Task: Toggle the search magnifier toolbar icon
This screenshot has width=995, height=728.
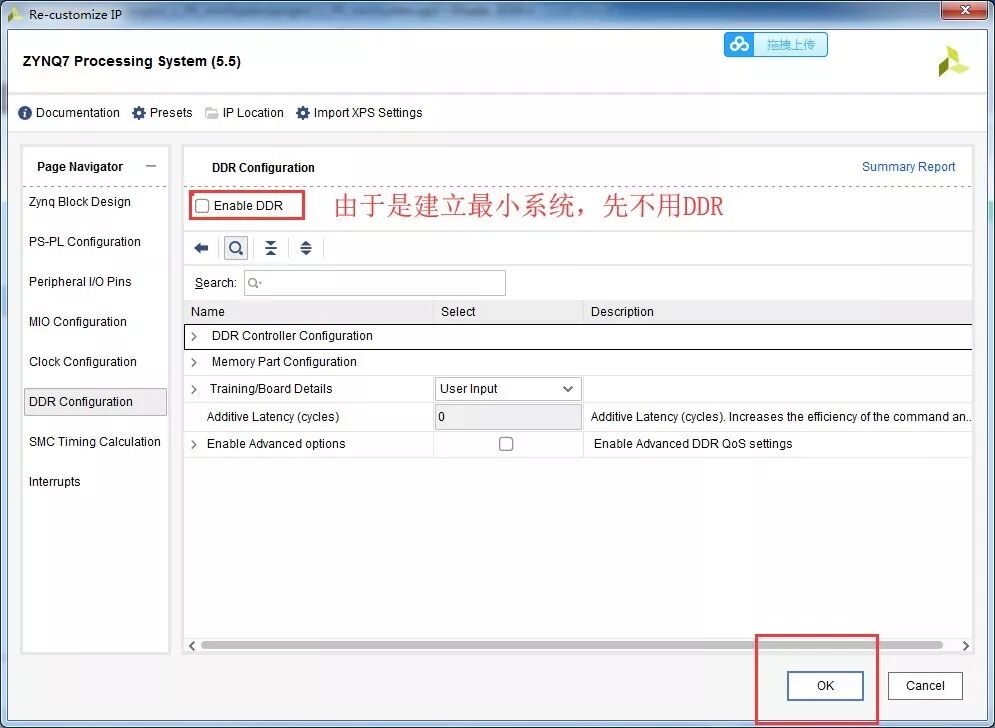Action: pos(236,248)
